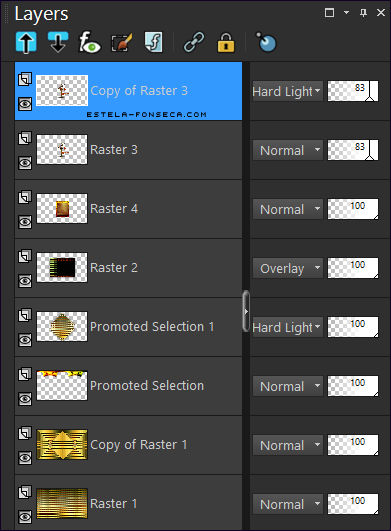Click the Raster 3 opacity slider at 83
391x531 pixels.
pos(353,150)
